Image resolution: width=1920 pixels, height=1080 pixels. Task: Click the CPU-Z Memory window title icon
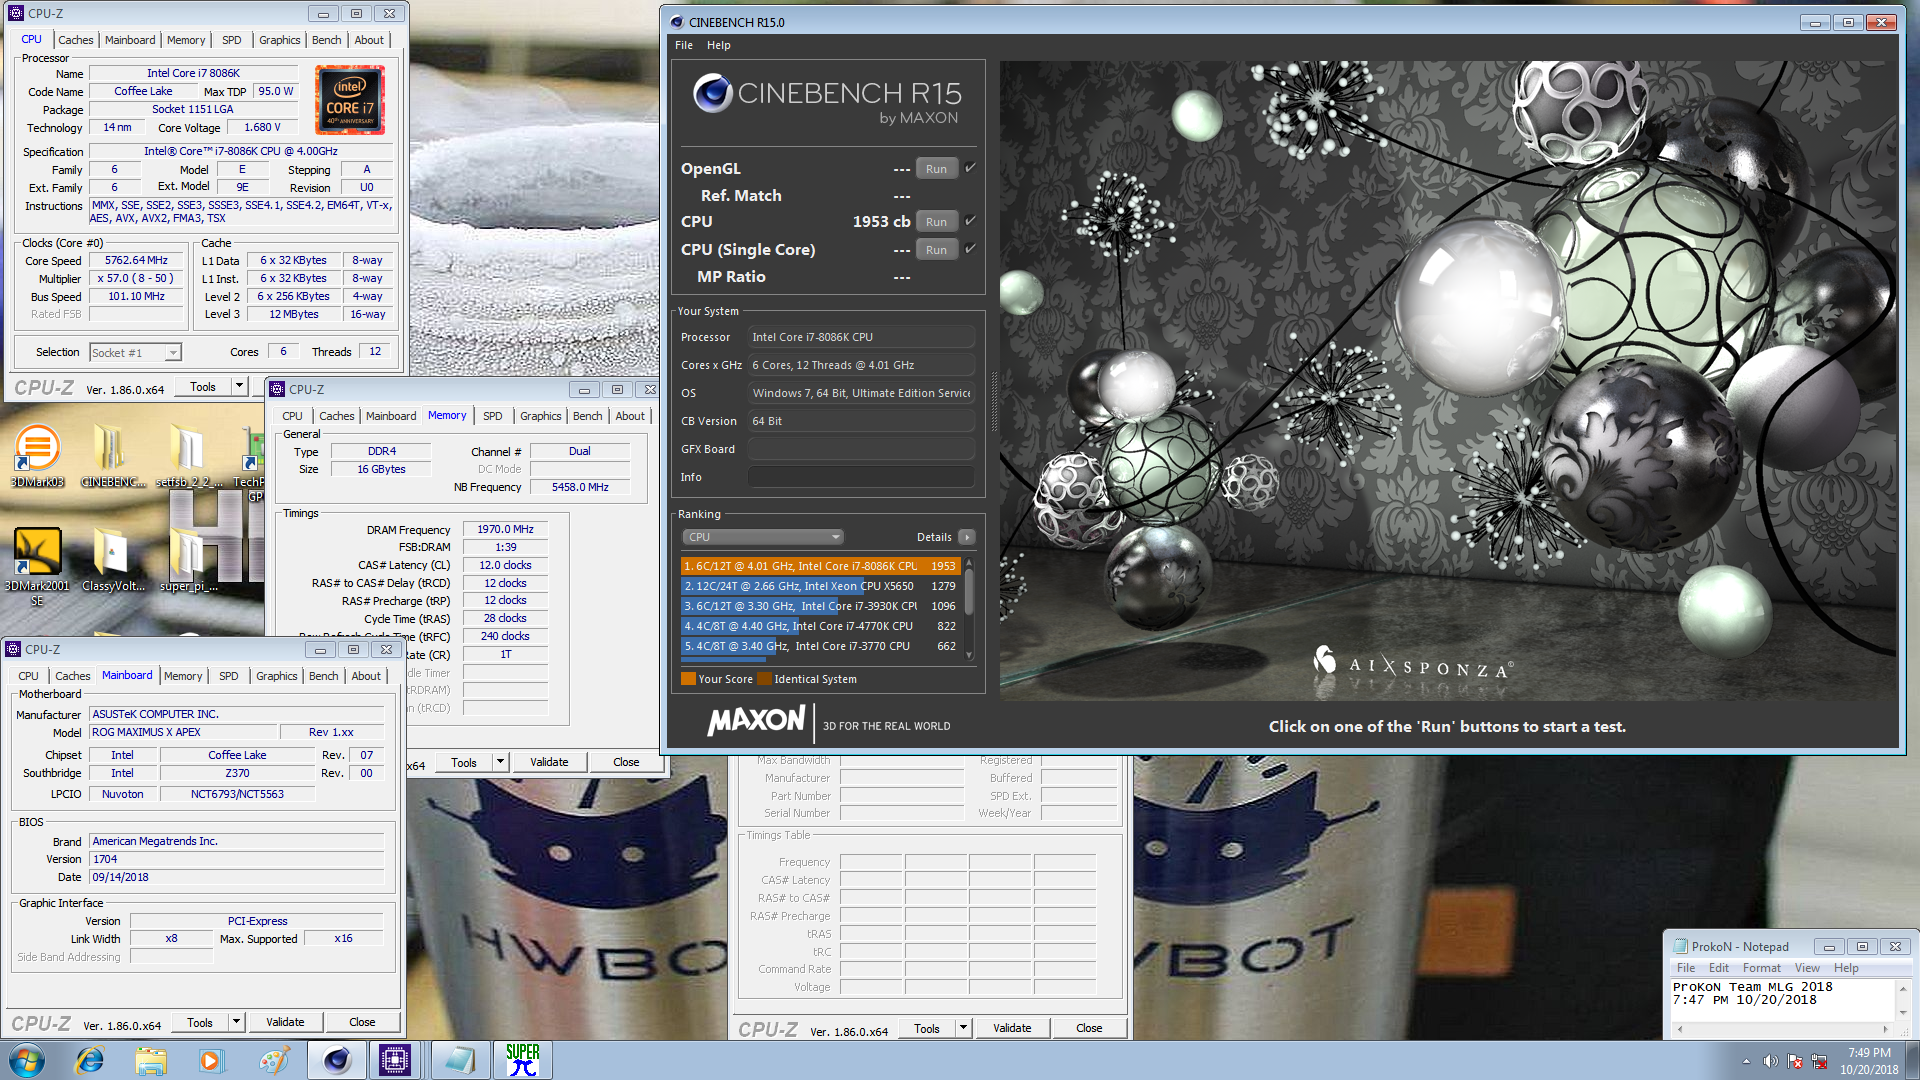278,389
